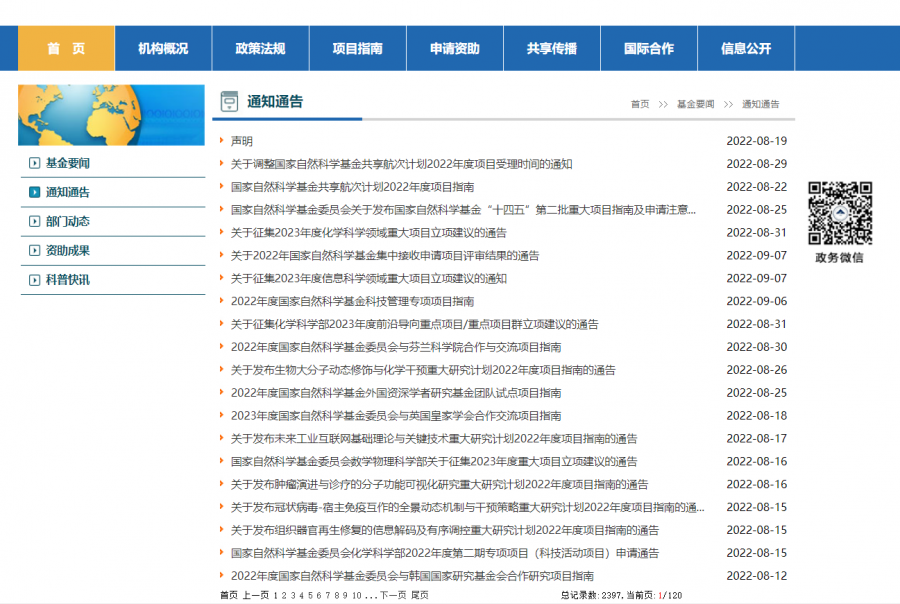Image resolution: width=900 pixels, height=604 pixels.
Task: Click 基金要闻 in the breadcrumb trail
Action: 695,104
